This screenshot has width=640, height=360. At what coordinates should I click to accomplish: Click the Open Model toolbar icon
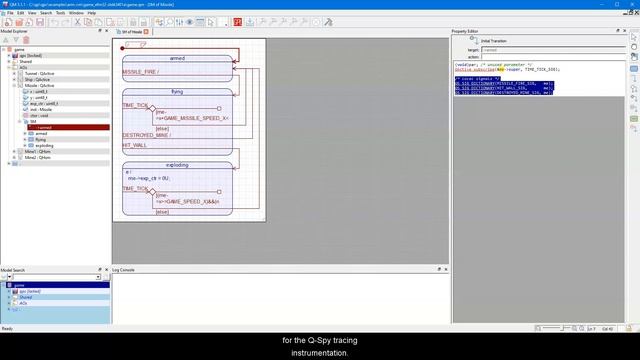click(19, 22)
